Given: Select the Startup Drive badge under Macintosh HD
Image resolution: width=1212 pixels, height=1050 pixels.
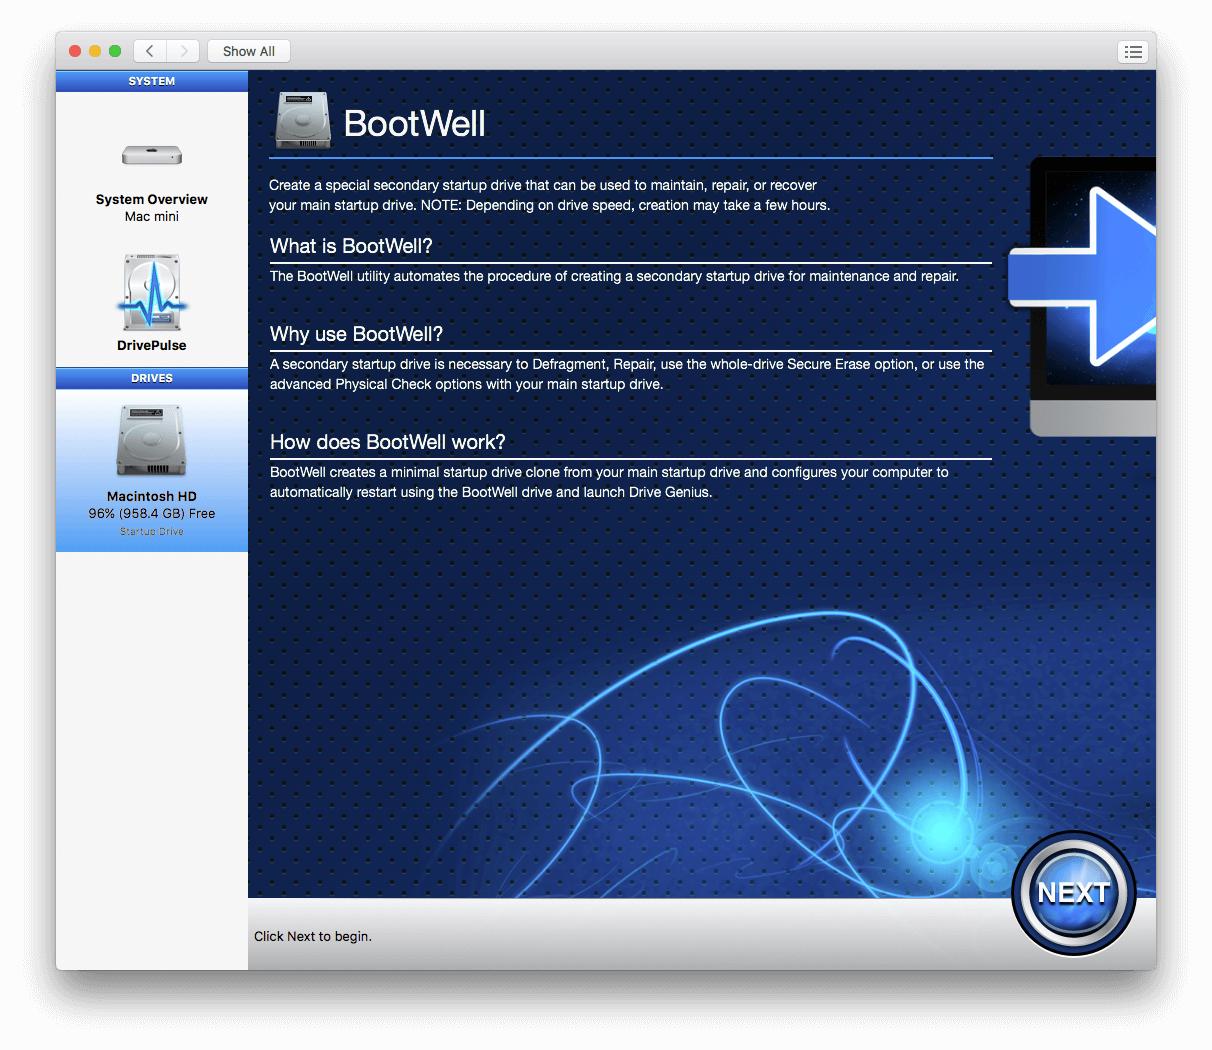Looking at the screenshot, I should (x=150, y=531).
